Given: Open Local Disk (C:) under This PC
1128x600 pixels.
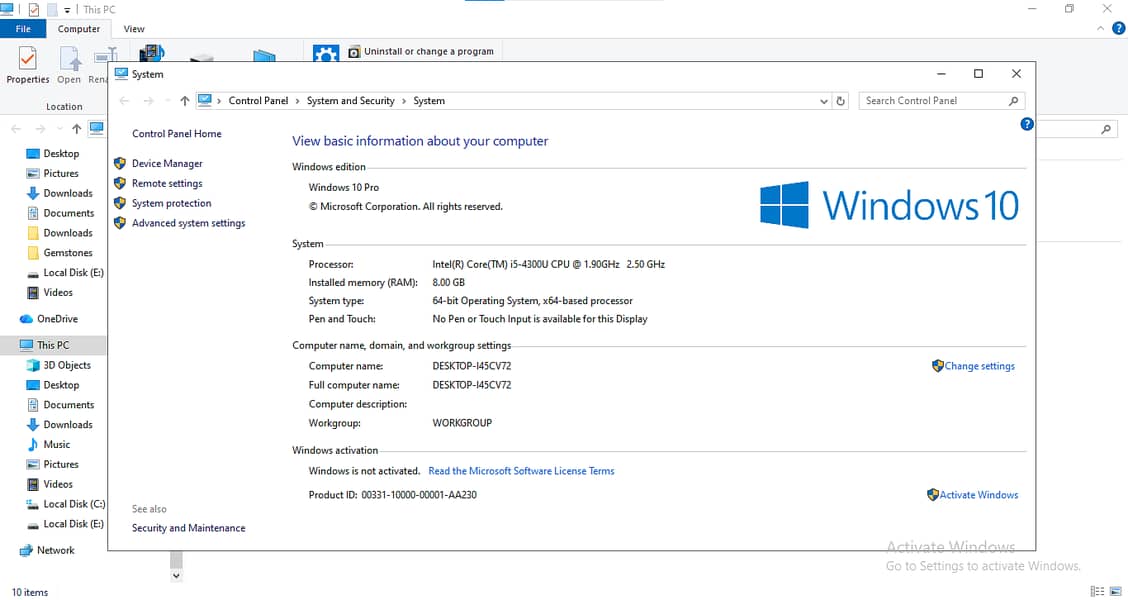Looking at the screenshot, I should [x=73, y=504].
